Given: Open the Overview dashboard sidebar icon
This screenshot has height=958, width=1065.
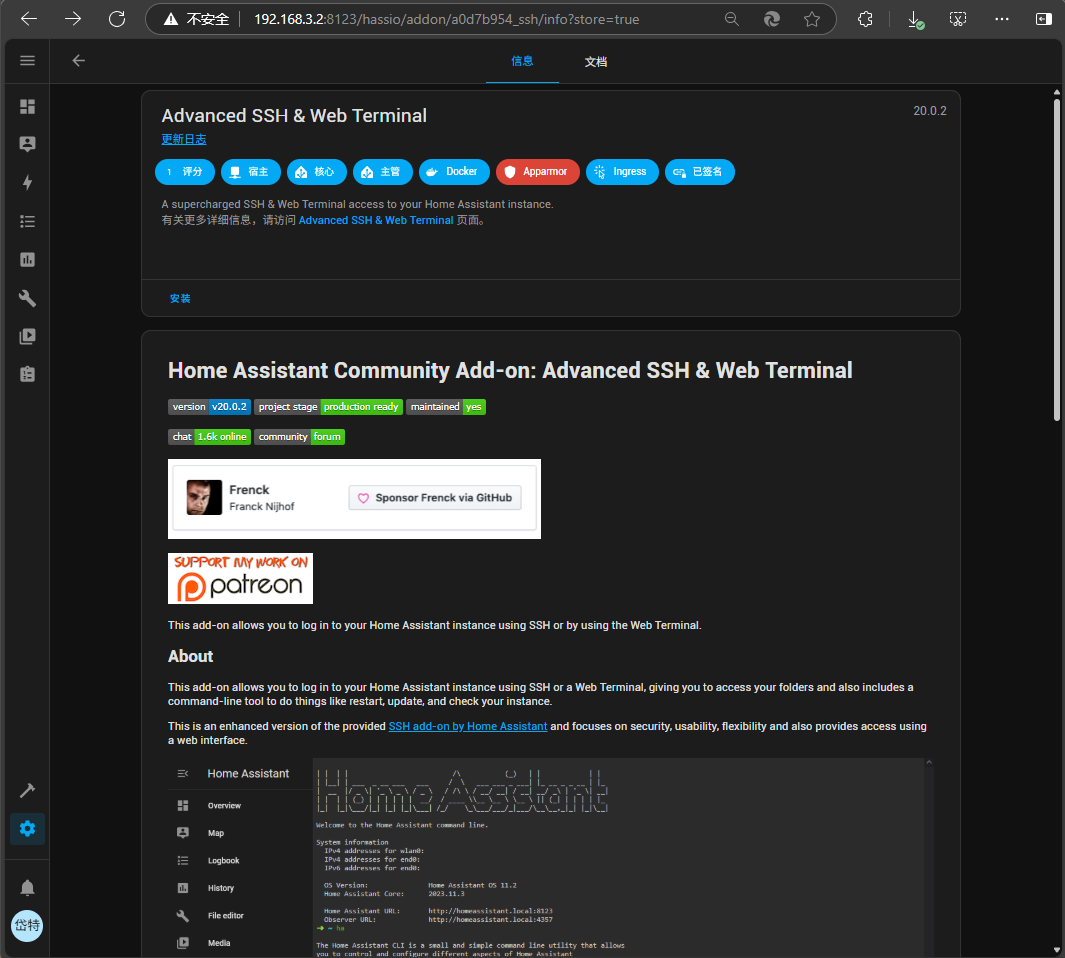Looking at the screenshot, I should pyautogui.click(x=27, y=106).
